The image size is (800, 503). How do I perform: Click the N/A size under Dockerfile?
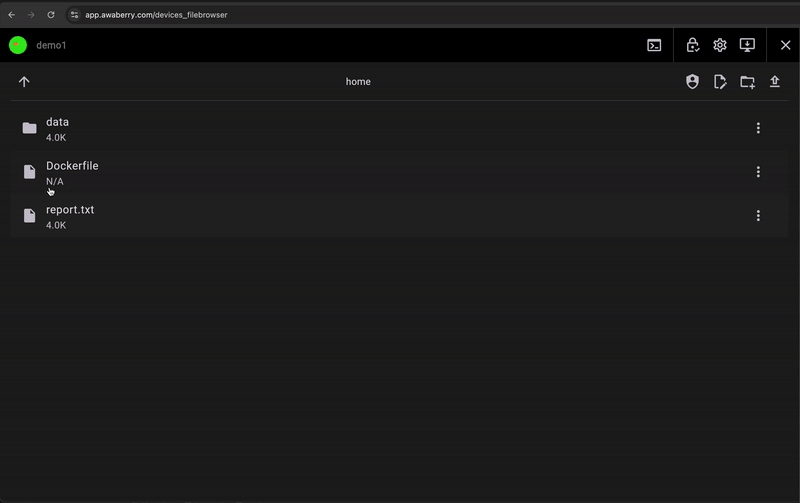click(55, 182)
